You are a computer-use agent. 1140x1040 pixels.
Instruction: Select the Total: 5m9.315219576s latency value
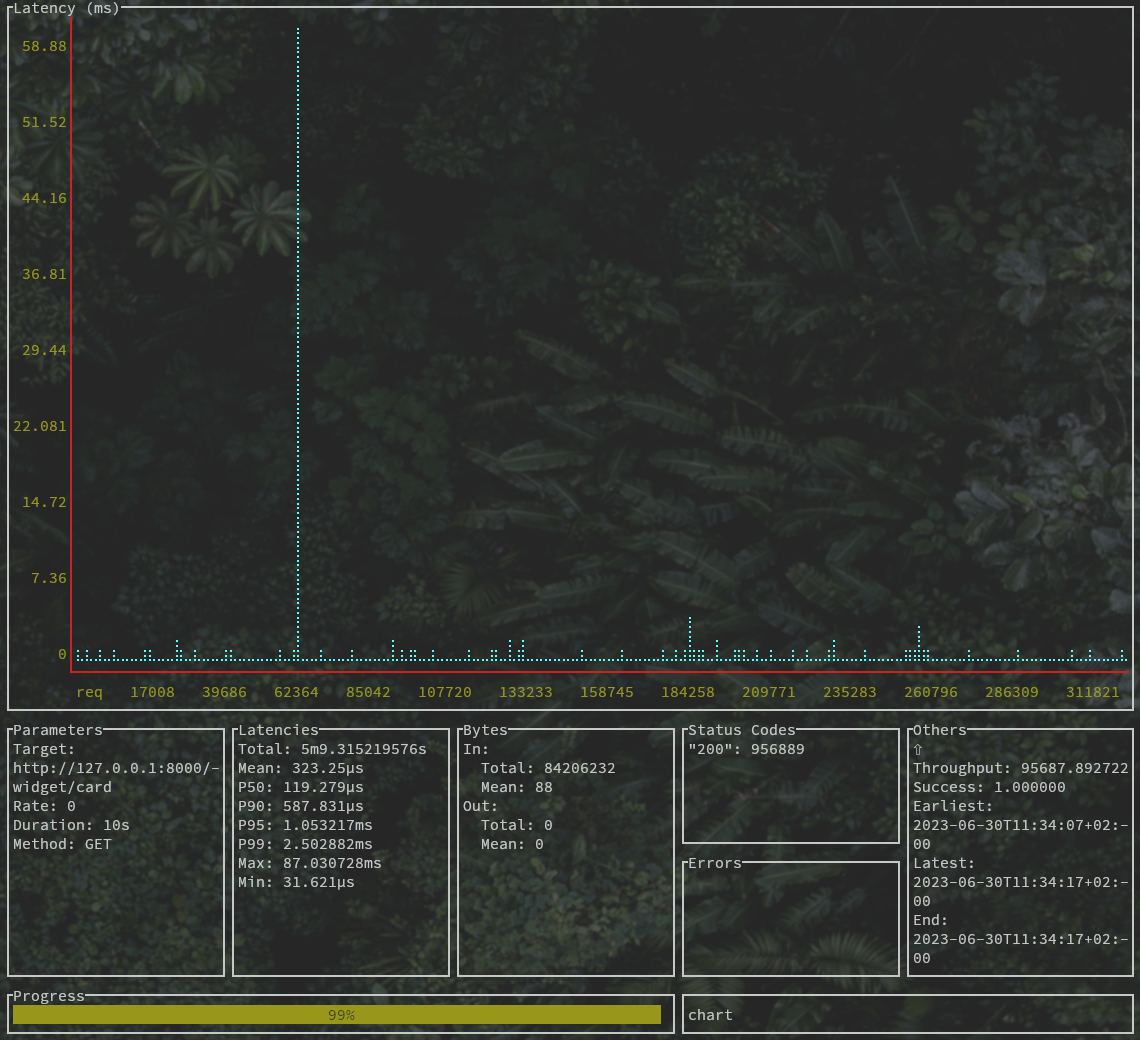pyautogui.click(x=332, y=749)
